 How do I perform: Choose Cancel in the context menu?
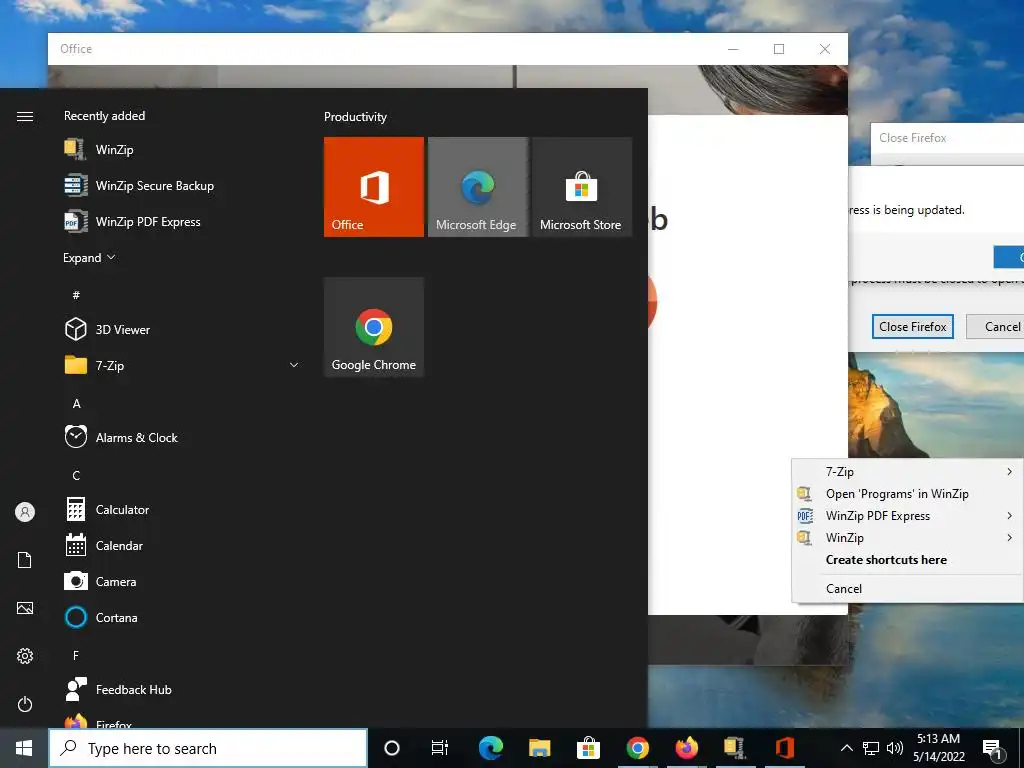coord(908,588)
